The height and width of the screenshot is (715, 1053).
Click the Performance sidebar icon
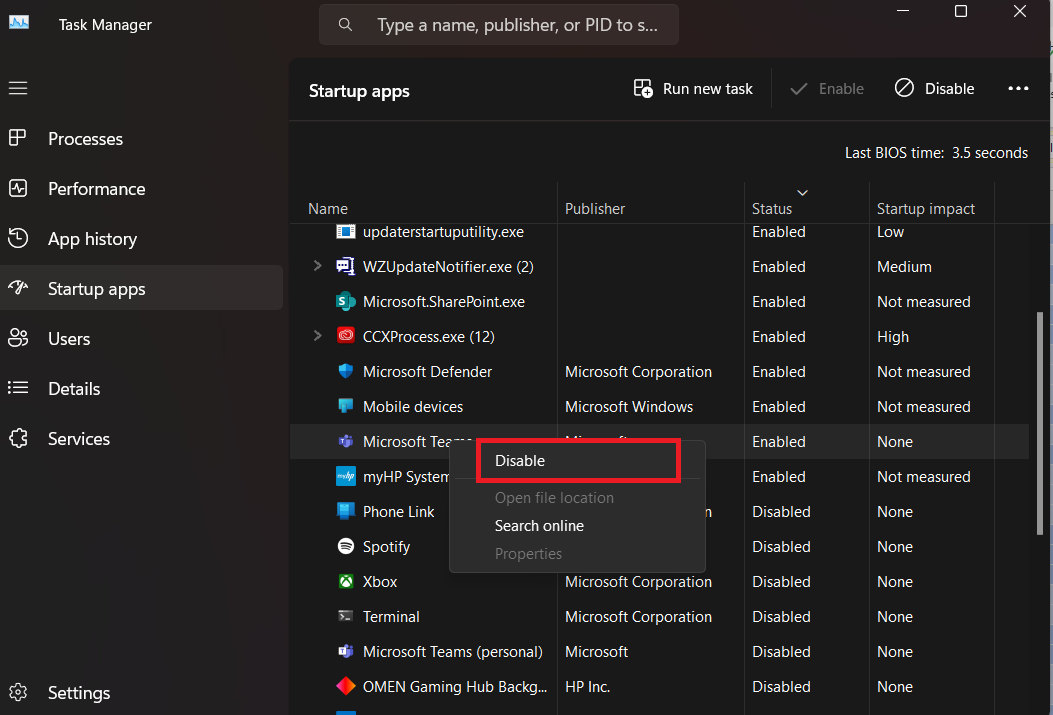[x=18, y=188]
